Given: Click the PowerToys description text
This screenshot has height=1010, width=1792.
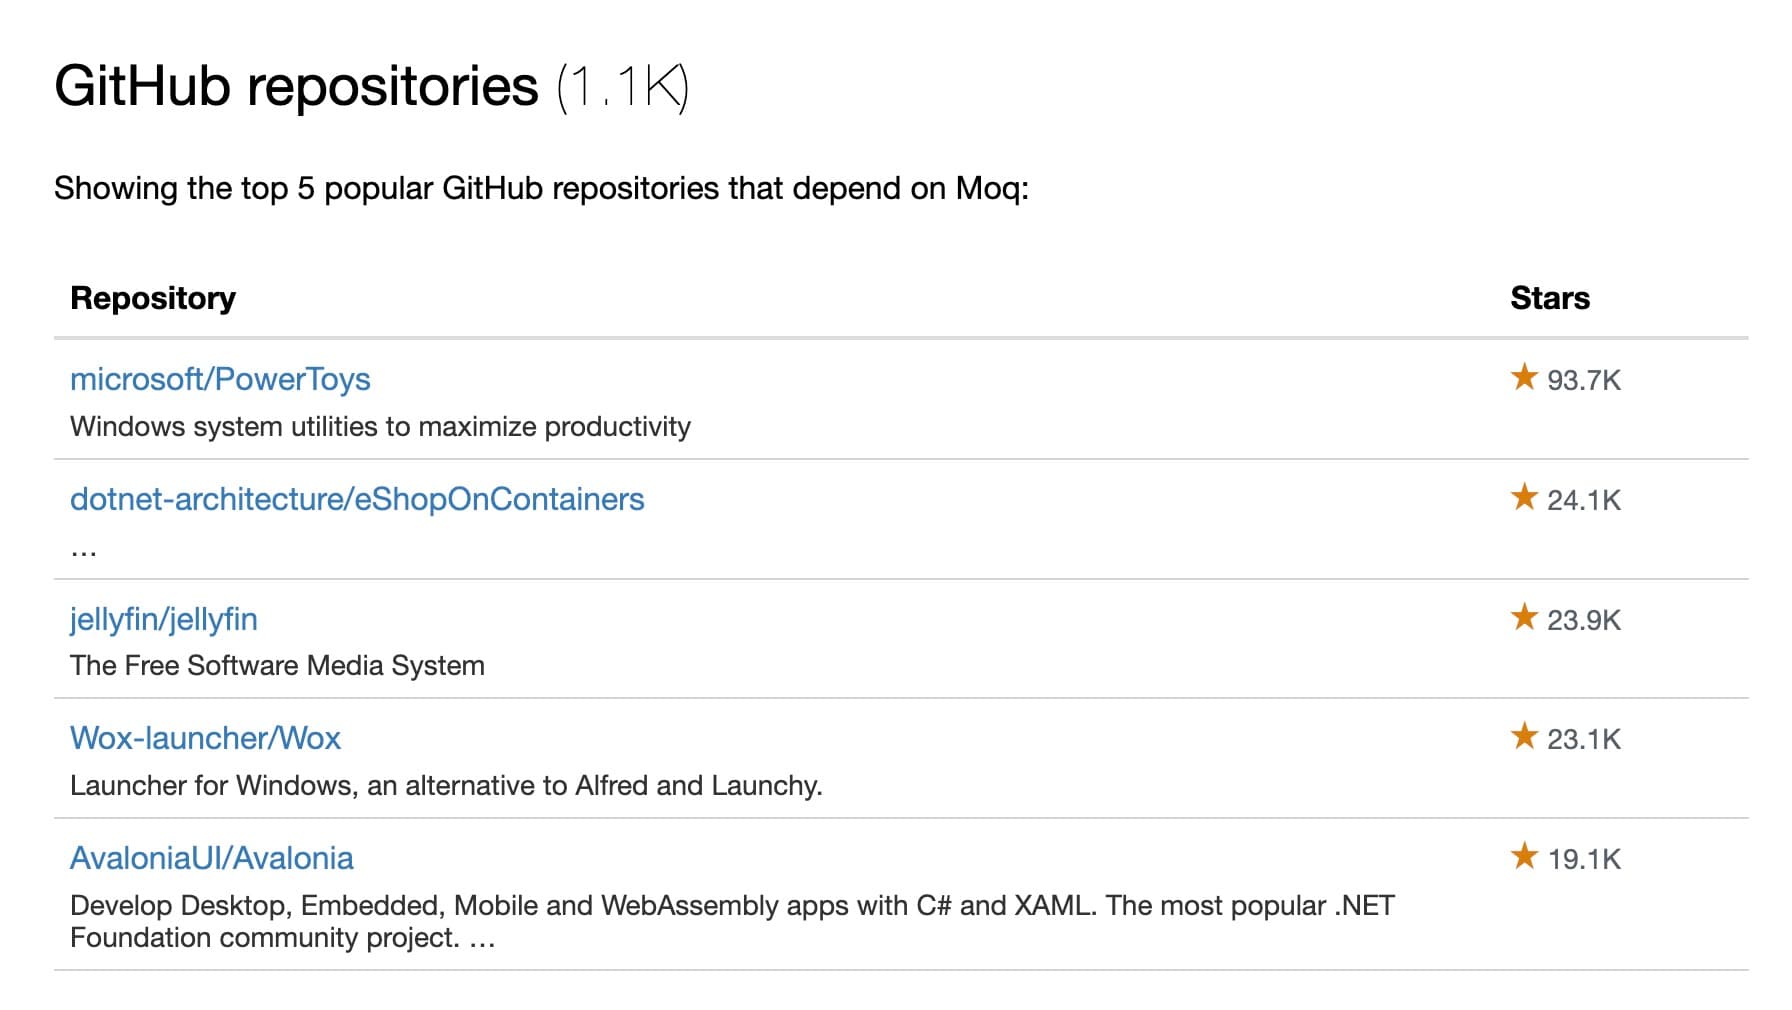Looking at the screenshot, I should (x=380, y=427).
